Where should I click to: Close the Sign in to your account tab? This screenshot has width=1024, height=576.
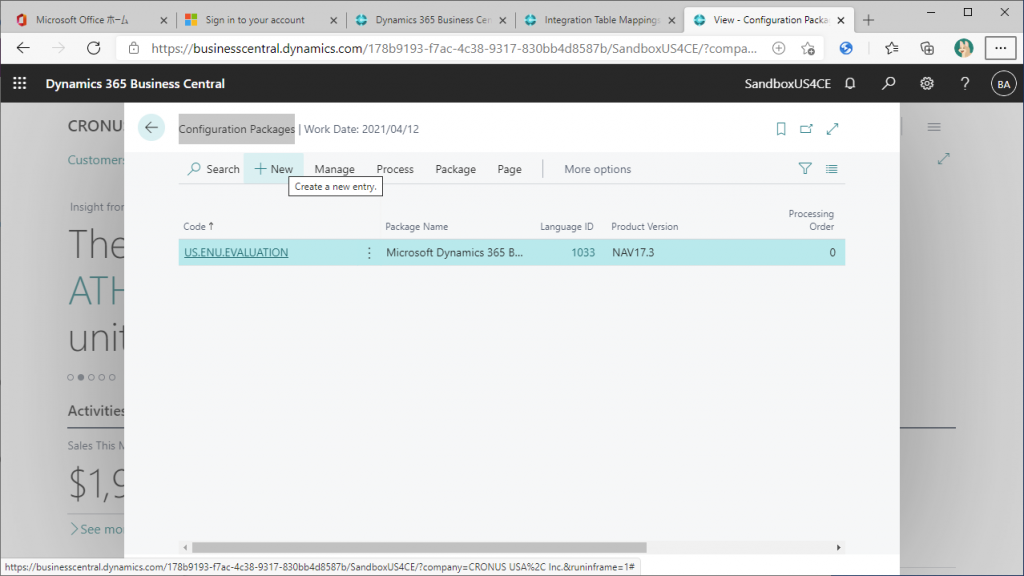click(x=333, y=20)
